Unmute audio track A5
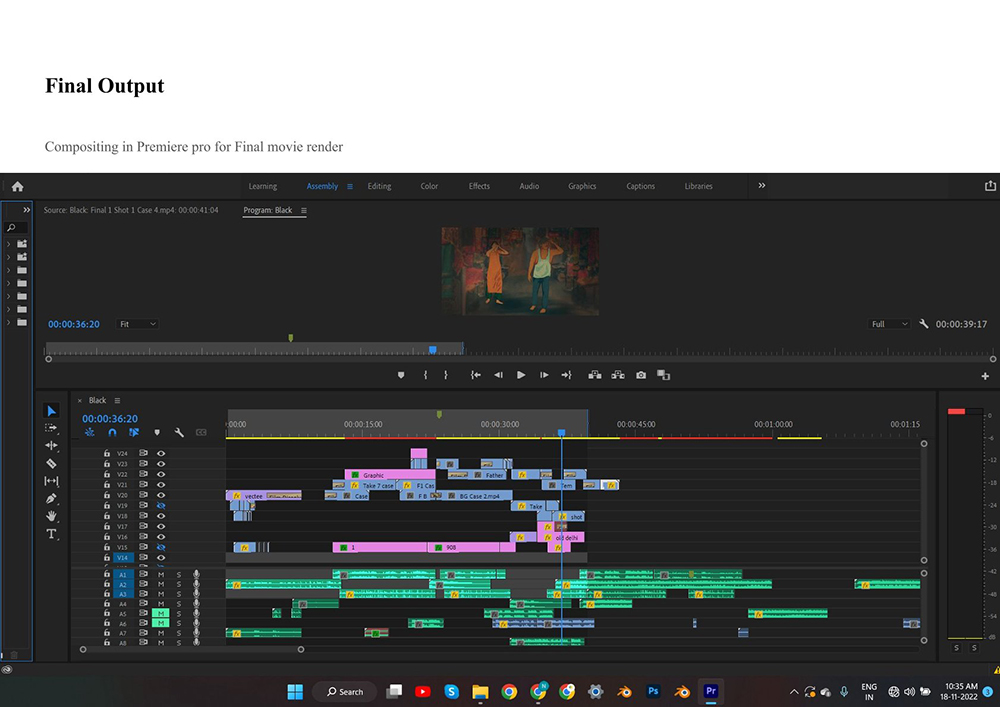 160,614
